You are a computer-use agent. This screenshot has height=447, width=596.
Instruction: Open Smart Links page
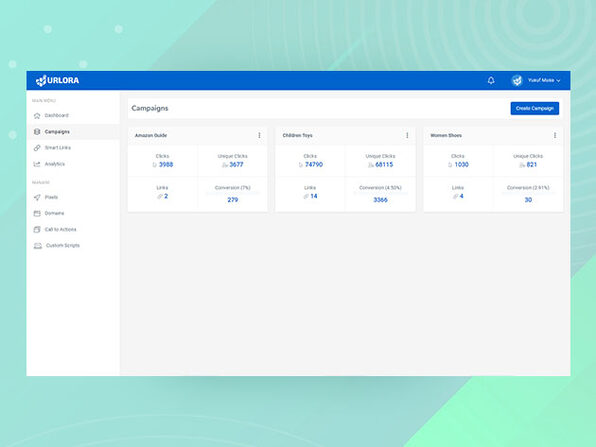tap(58, 147)
